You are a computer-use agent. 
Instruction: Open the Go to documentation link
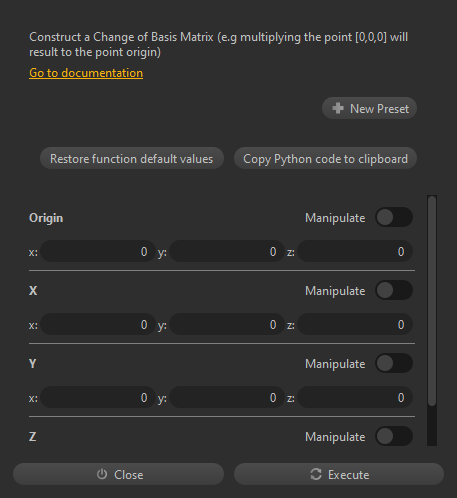(x=86, y=73)
